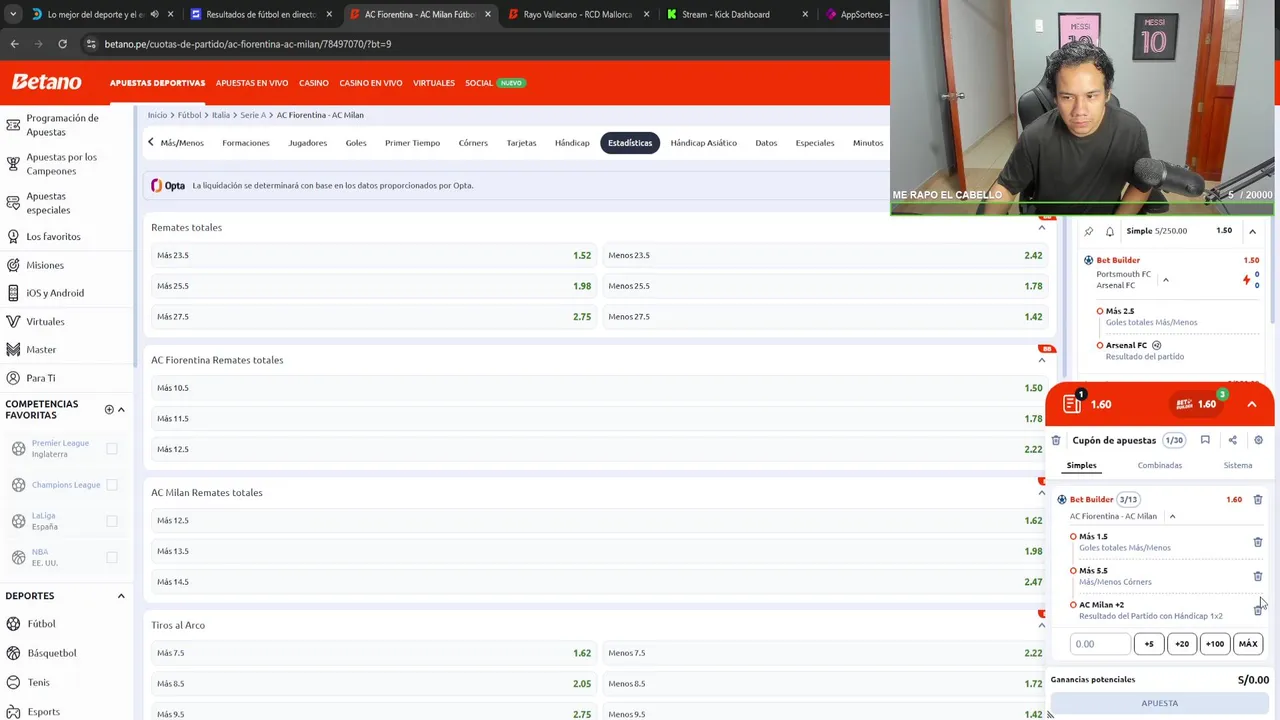Select the Fútbol sport icon
The width and height of the screenshot is (1280, 720).
(13, 624)
